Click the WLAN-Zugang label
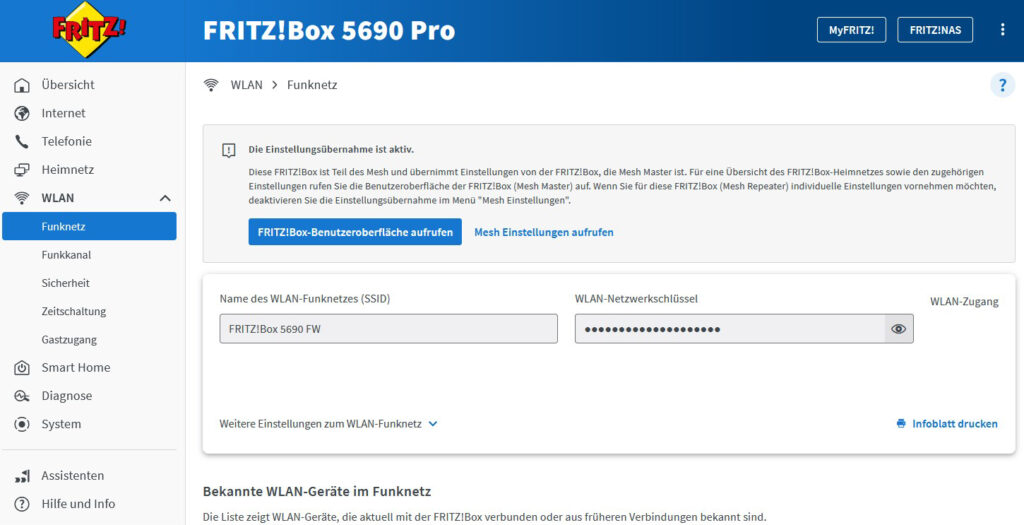The image size is (1024, 525). [964, 302]
